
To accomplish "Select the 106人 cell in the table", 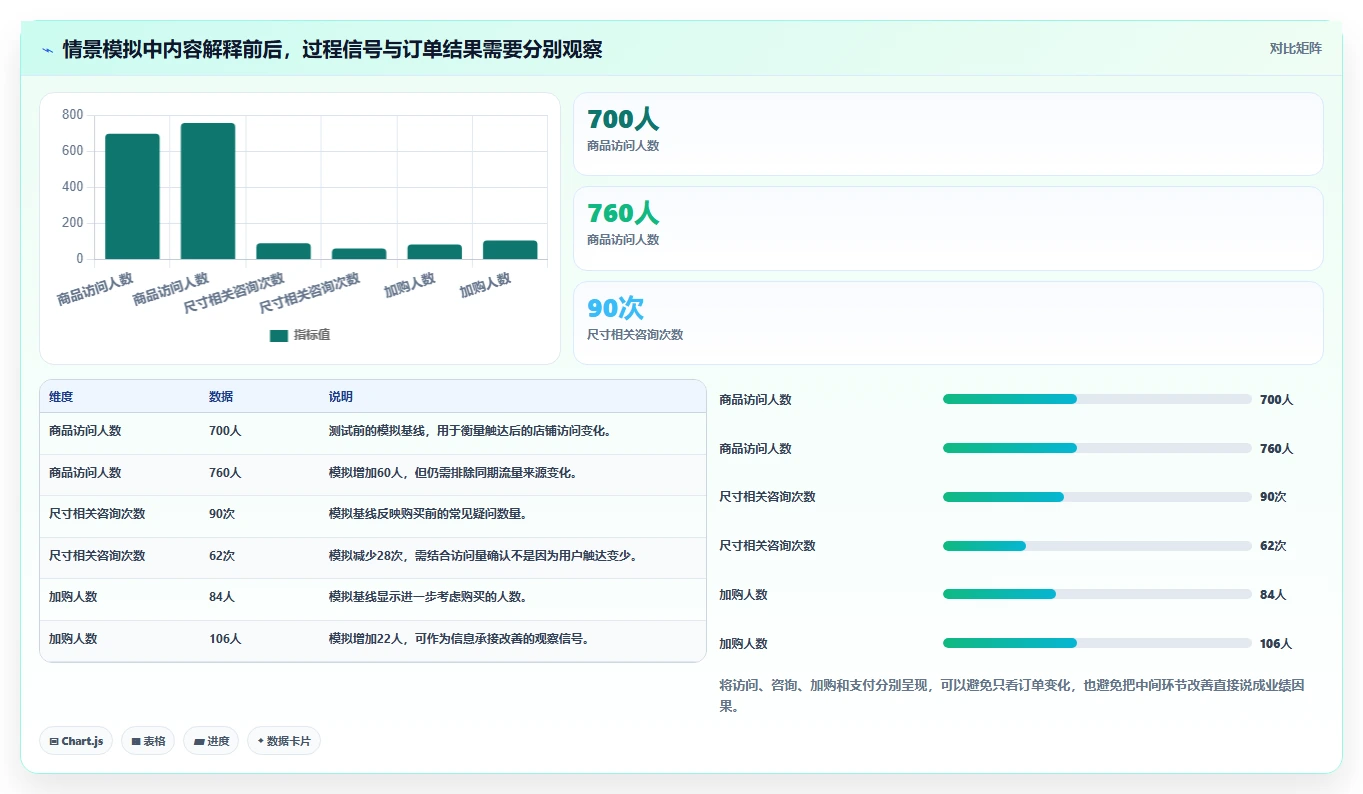I will (225, 638).
